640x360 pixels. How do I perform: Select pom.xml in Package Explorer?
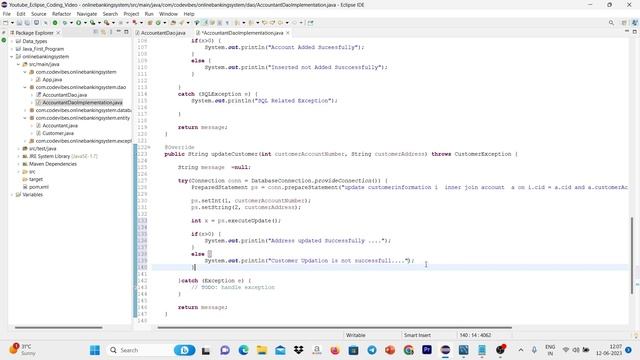[x=39, y=187]
